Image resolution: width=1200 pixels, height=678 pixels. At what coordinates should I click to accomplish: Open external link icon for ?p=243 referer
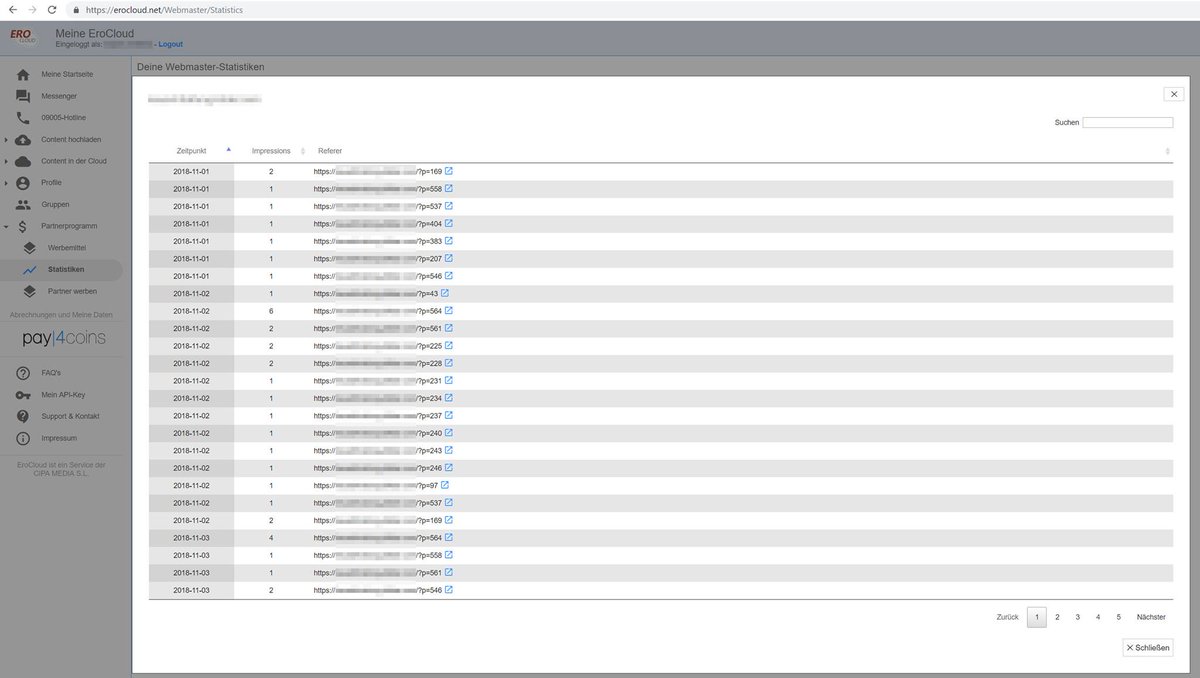449,450
